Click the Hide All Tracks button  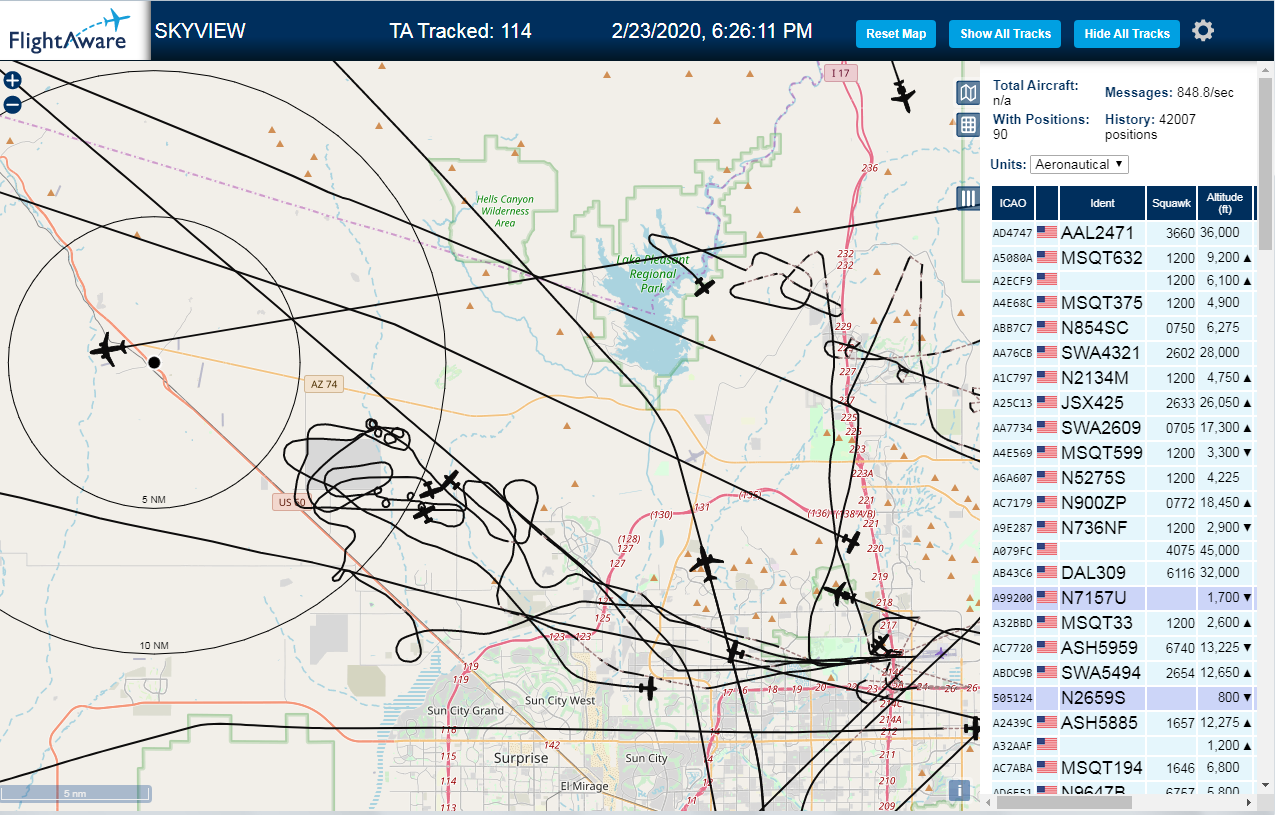click(x=1127, y=33)
